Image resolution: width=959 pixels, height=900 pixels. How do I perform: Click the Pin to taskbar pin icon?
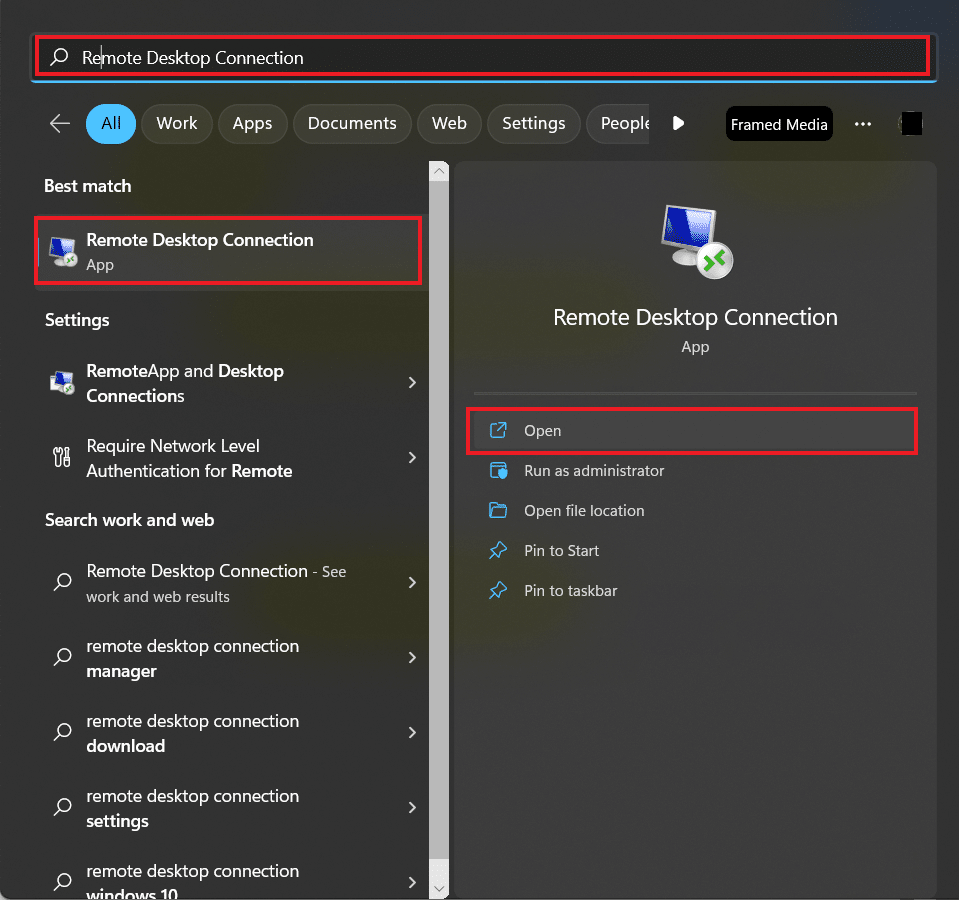click(498, 591)
